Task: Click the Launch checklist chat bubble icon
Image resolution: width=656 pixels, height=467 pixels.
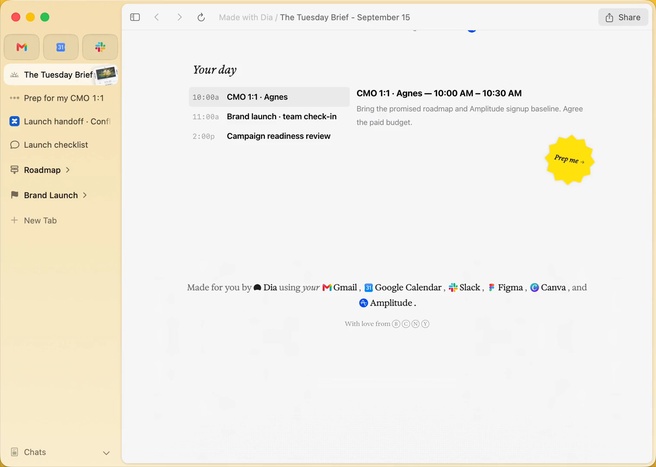Action: 14,145
